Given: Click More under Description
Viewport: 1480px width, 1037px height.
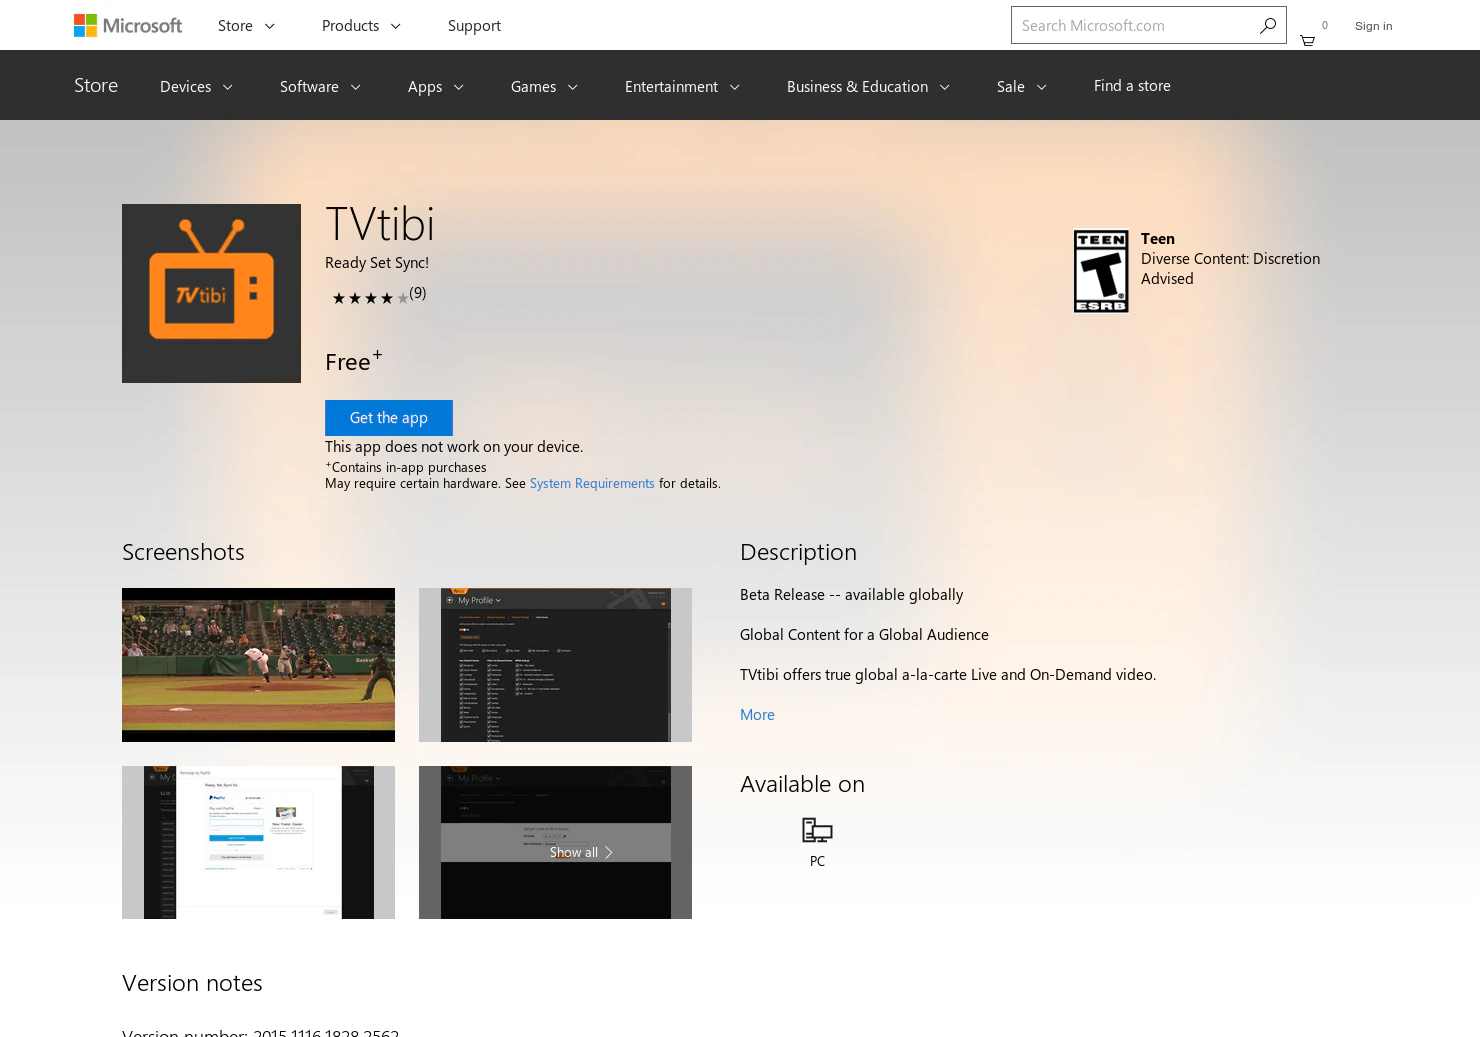Looking at the screenshot, I should pyautogui.click(x=757, y=715).
